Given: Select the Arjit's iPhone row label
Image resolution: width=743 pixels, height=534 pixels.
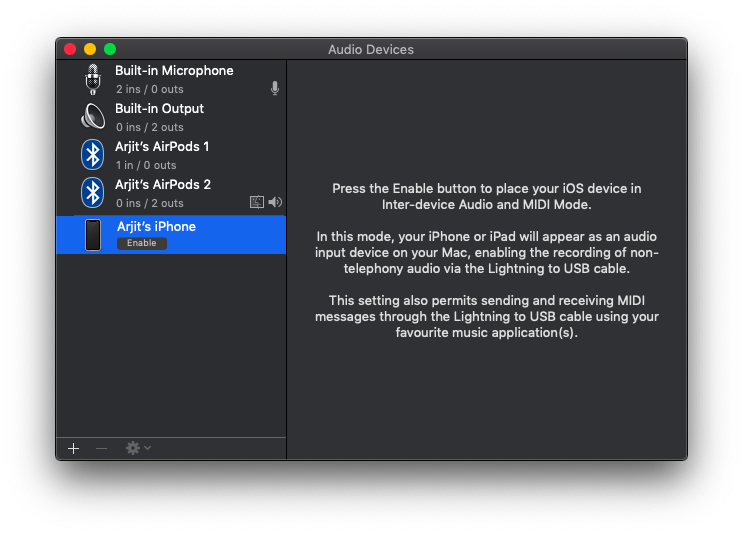Looking at the screenshot, I should [x=156, y=226].
